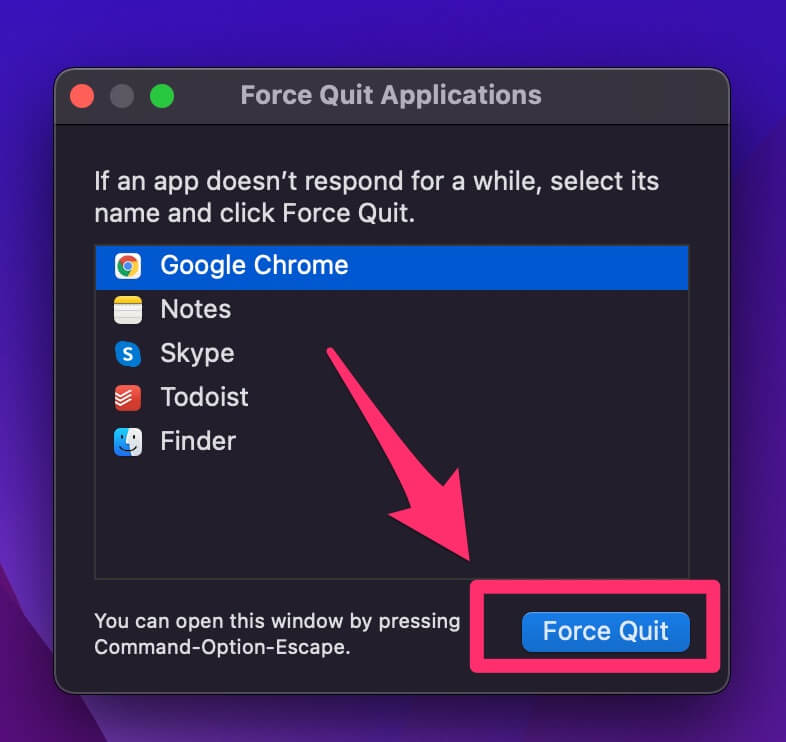The width and height of the screenshot is (786, 742).
Task: Click the instruction text about unresponsive apps
Action: pyautogui.click(x=376, y=197)
